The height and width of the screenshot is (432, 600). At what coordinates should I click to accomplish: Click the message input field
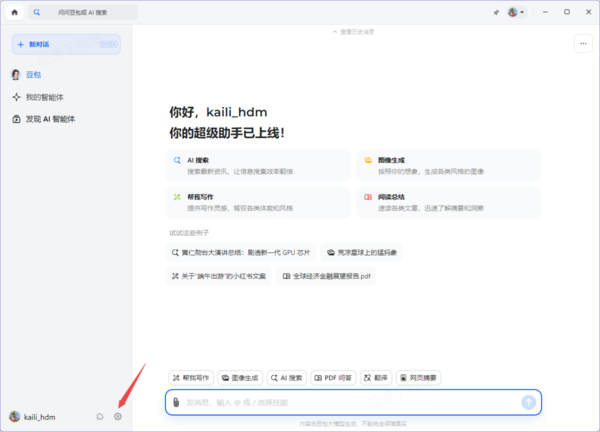tap(354, 402)
